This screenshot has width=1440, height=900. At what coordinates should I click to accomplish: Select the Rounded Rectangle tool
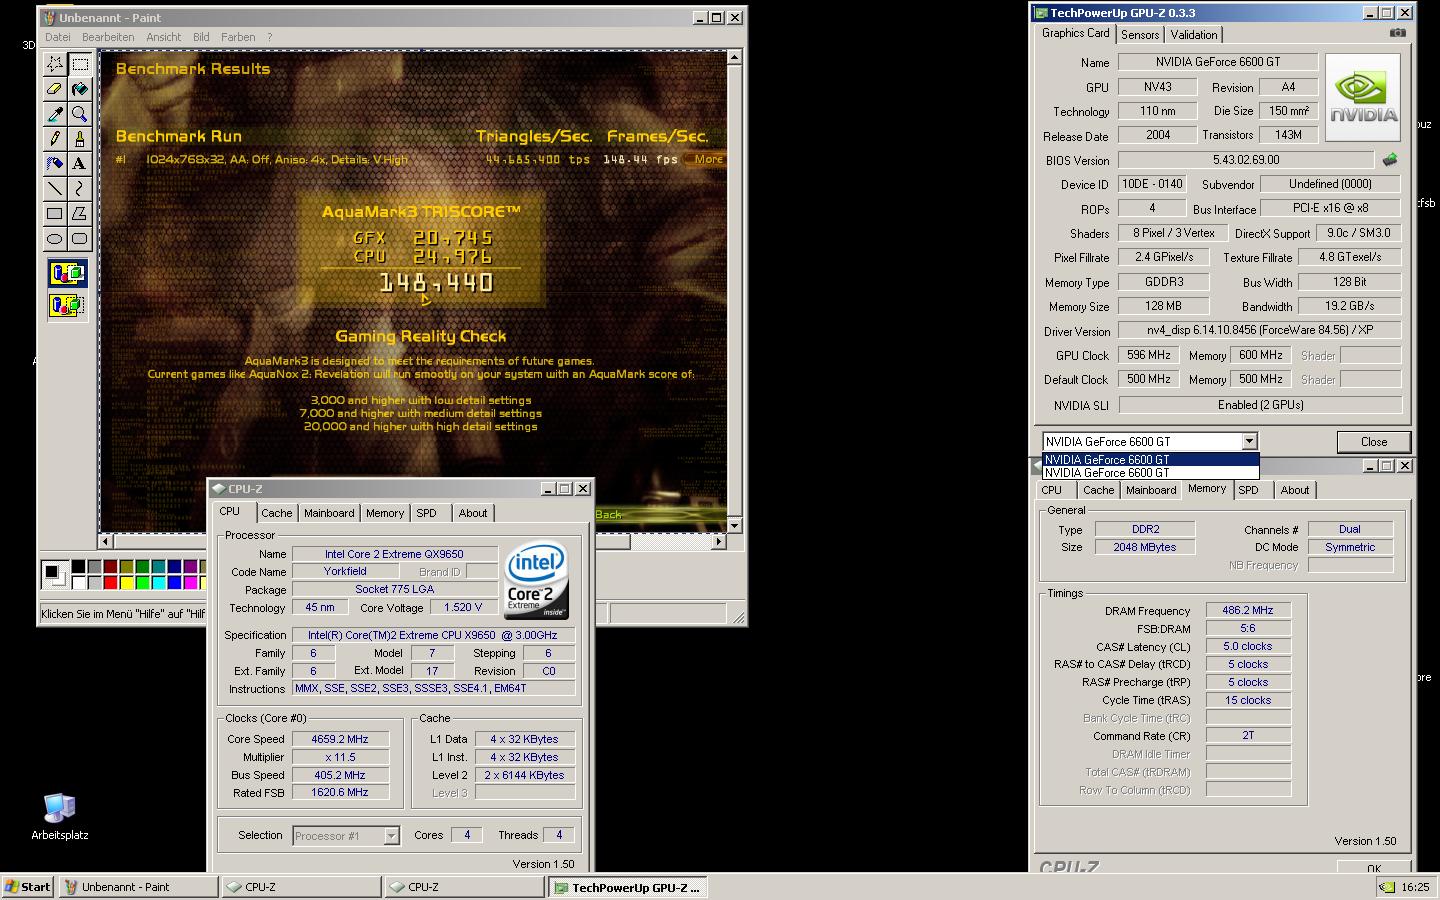(x=80, y=238)
